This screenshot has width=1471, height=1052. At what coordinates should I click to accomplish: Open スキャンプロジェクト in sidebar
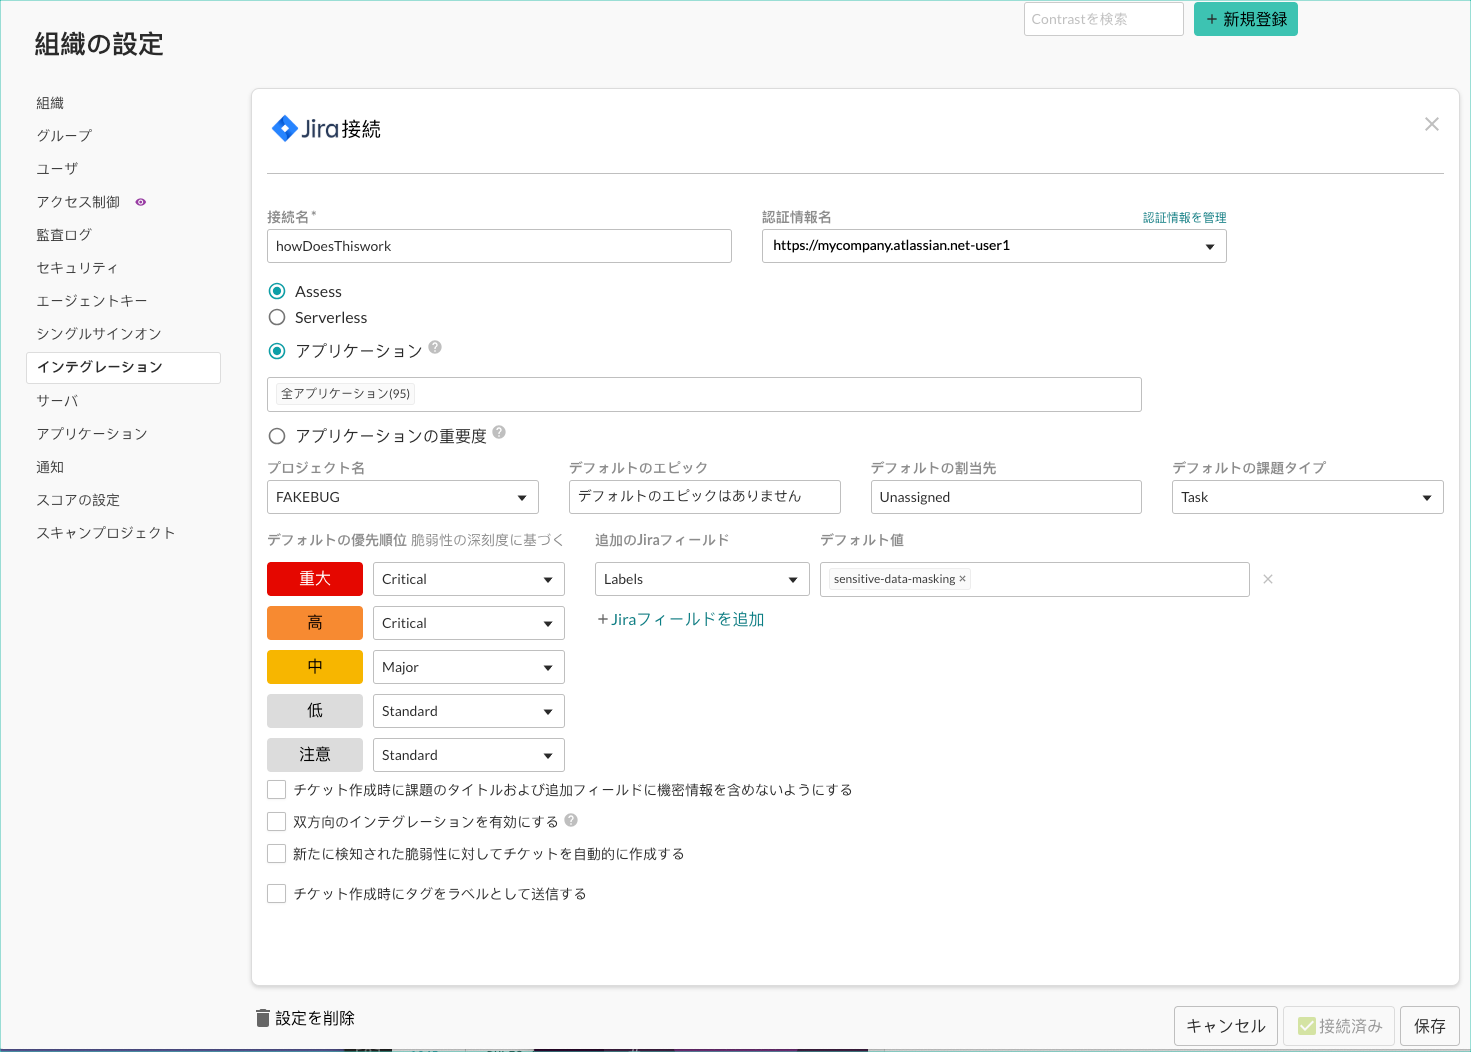click(106, 533)
